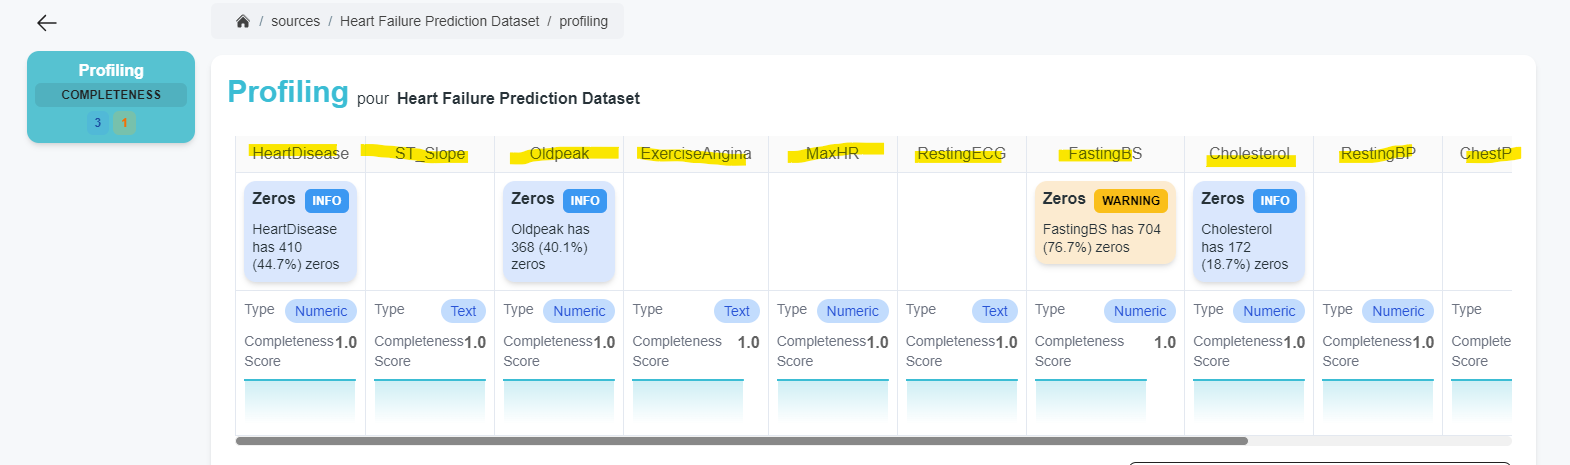Image resolution: width=1570 pixels, height=465 pixels.
Task: Click the horizontal scrollbar below the columns
Action: click(x=741, y=440)
